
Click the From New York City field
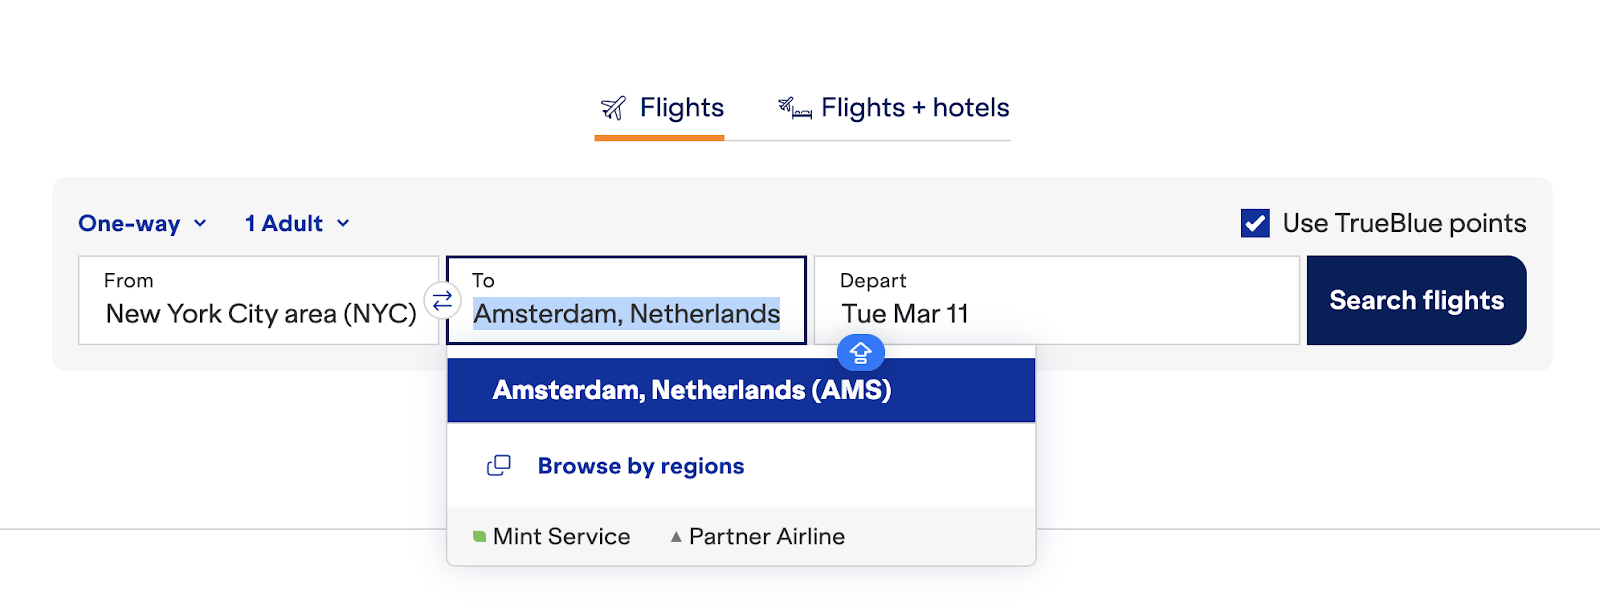[258, 300]
